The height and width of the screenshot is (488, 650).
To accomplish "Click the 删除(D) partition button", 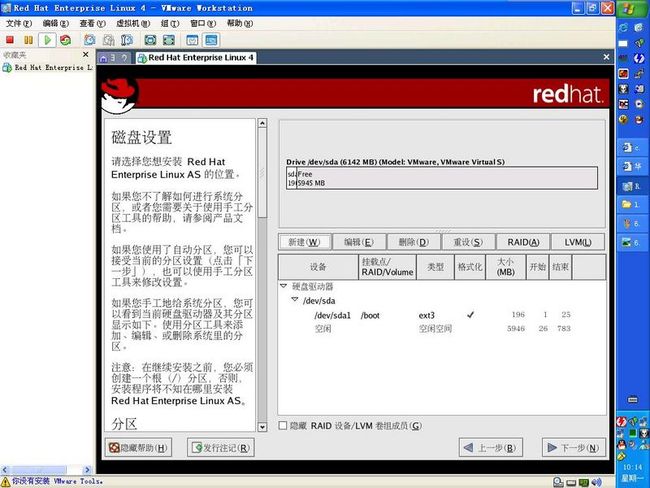I will coord(414,242).
